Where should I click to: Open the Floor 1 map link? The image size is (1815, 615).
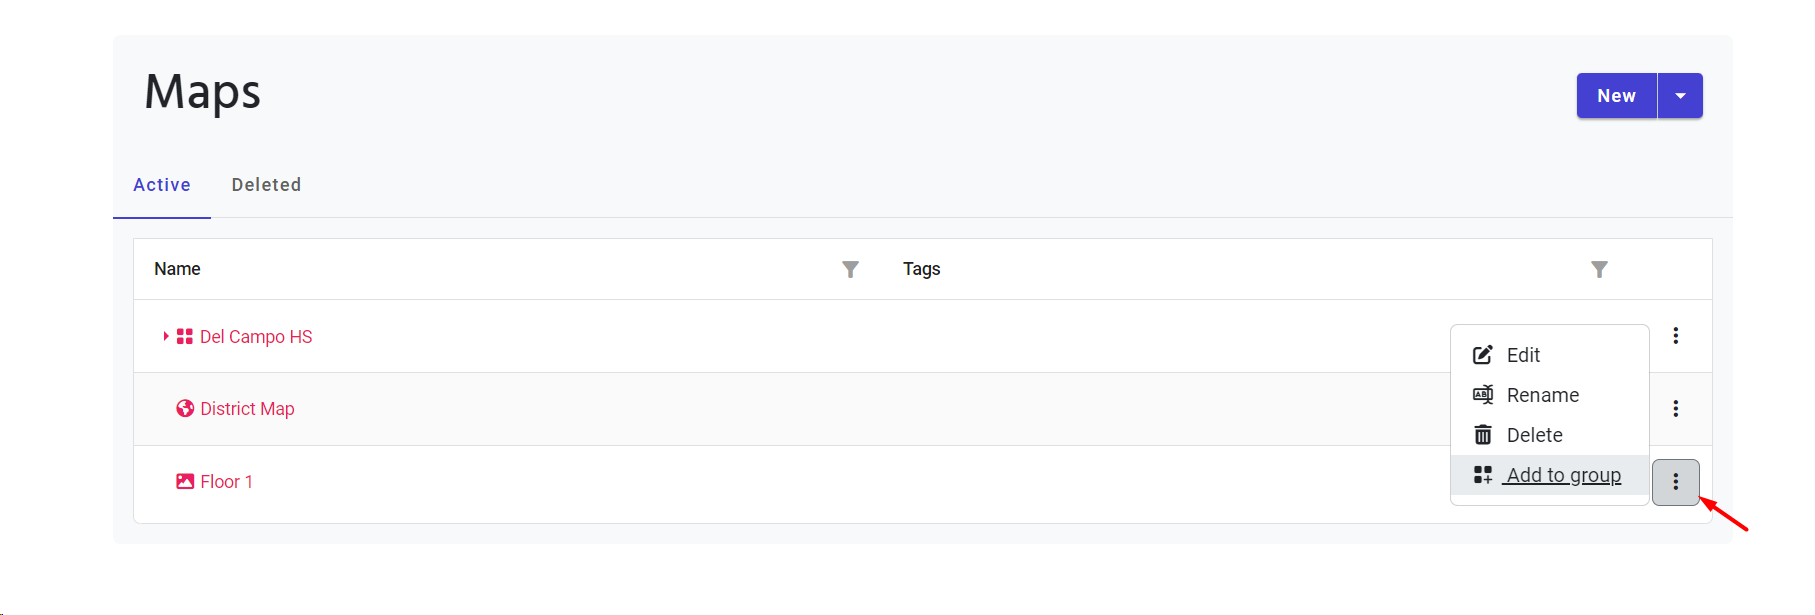(226, 482)
